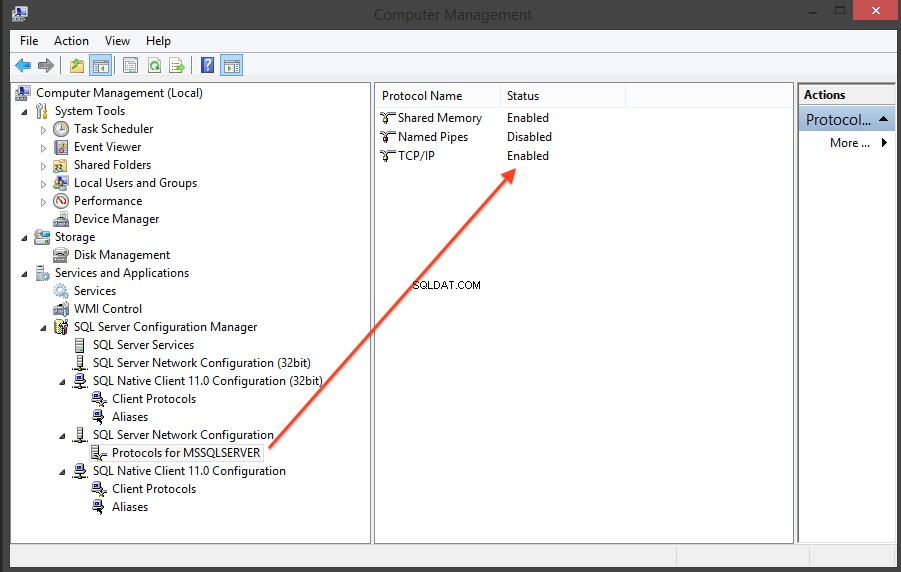Click the WMI Control icon
The height and width of the screenshot is (572, 901).
[x=60, y=309]
